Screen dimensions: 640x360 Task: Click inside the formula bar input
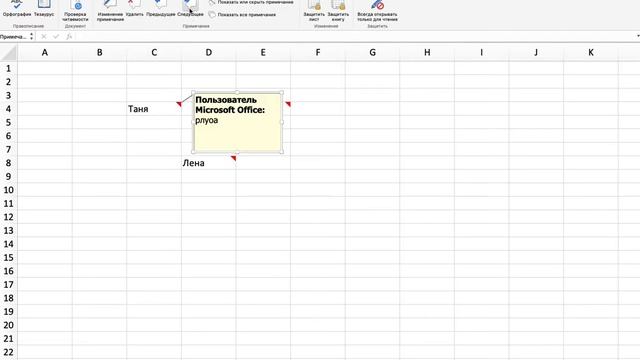pyautogui.click(x=354, y=37)
